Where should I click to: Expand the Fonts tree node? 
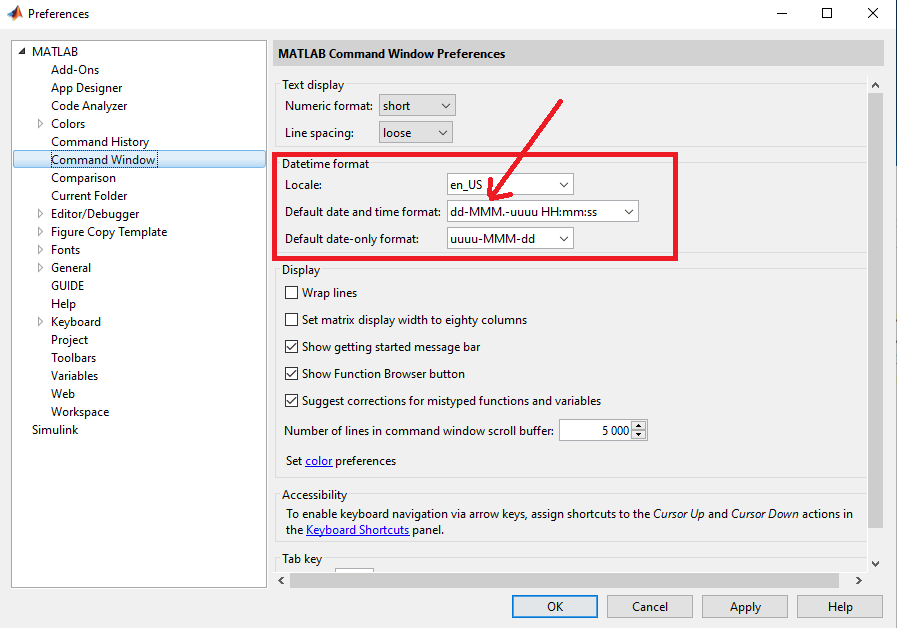click(x=40, y=249)
